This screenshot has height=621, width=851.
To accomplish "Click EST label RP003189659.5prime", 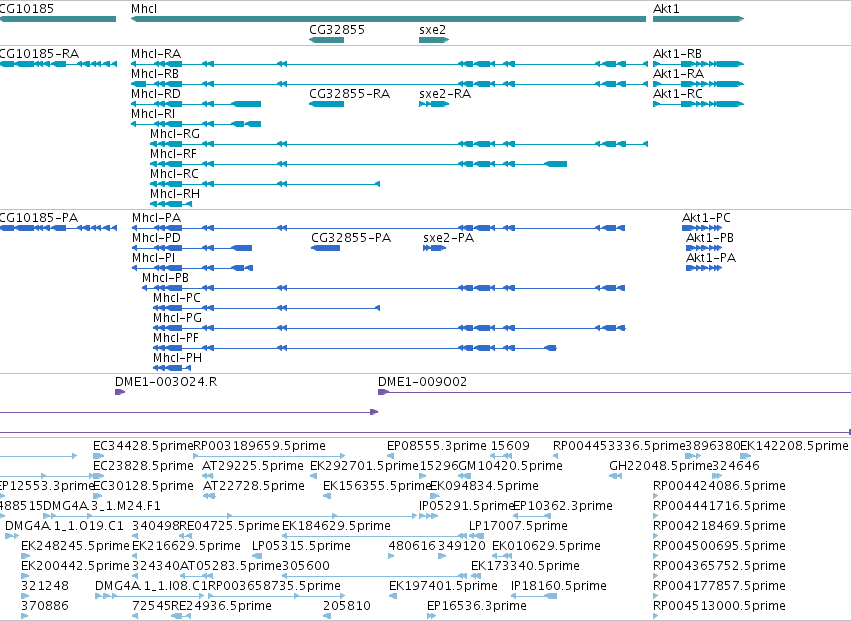I will 259,446.
